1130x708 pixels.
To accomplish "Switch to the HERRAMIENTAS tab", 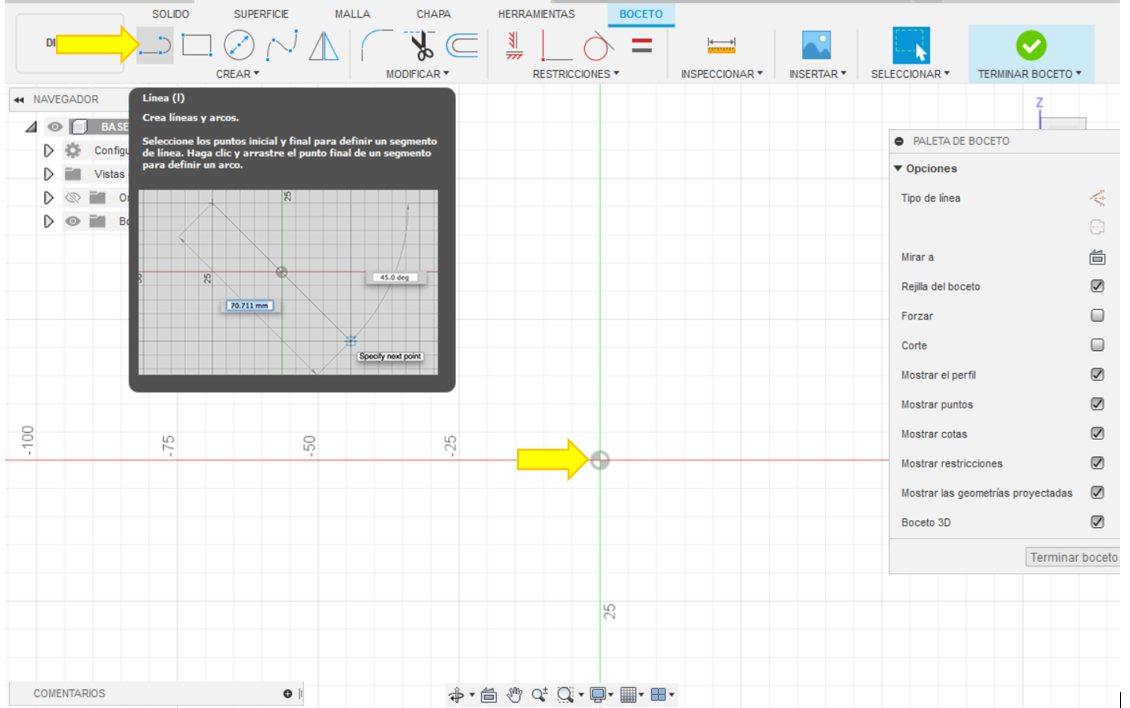I will tap(536, 14).
